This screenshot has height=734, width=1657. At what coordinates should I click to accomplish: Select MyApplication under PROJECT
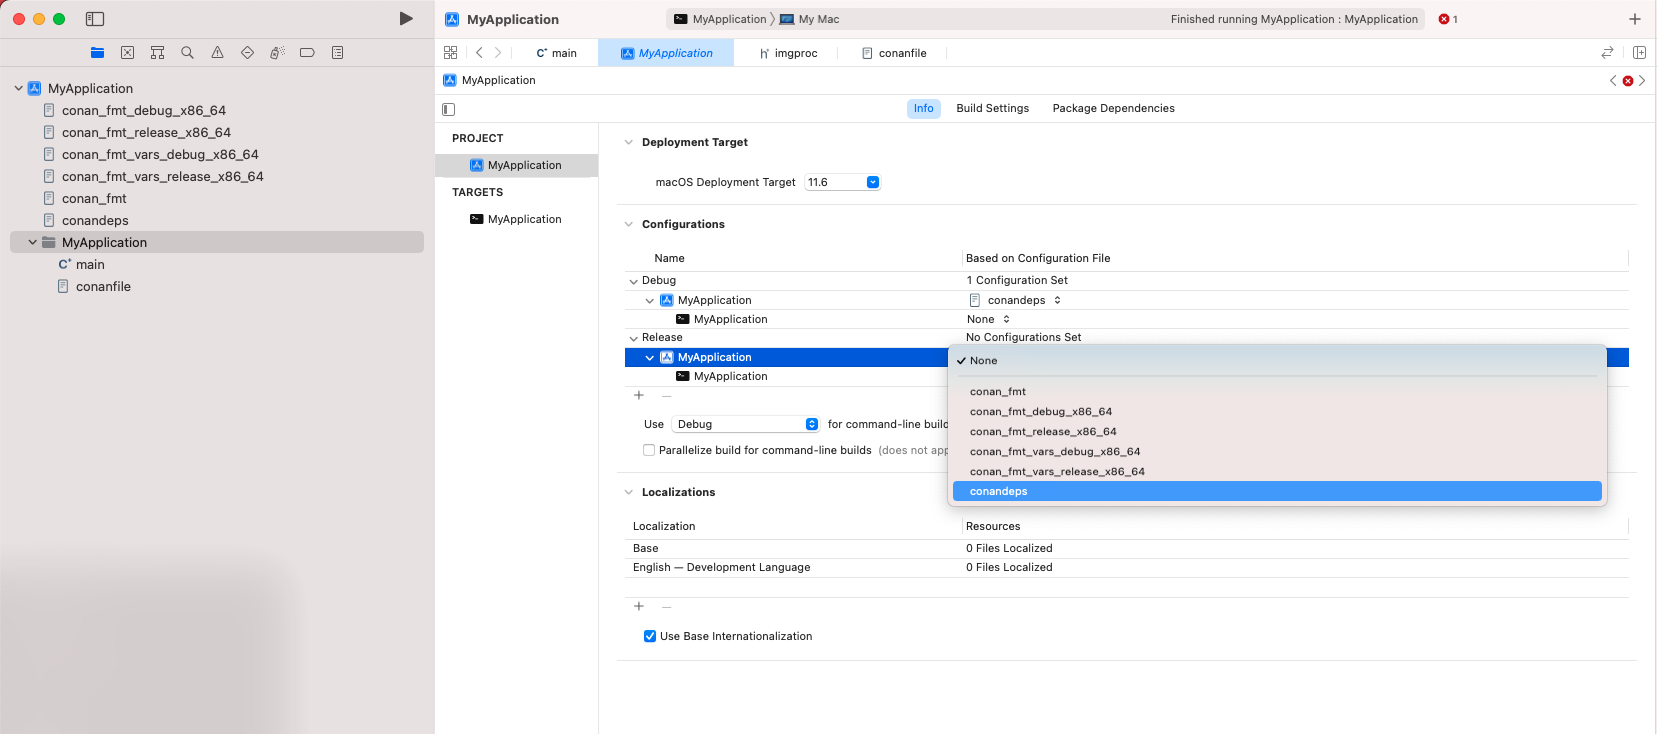click(516, 166)
